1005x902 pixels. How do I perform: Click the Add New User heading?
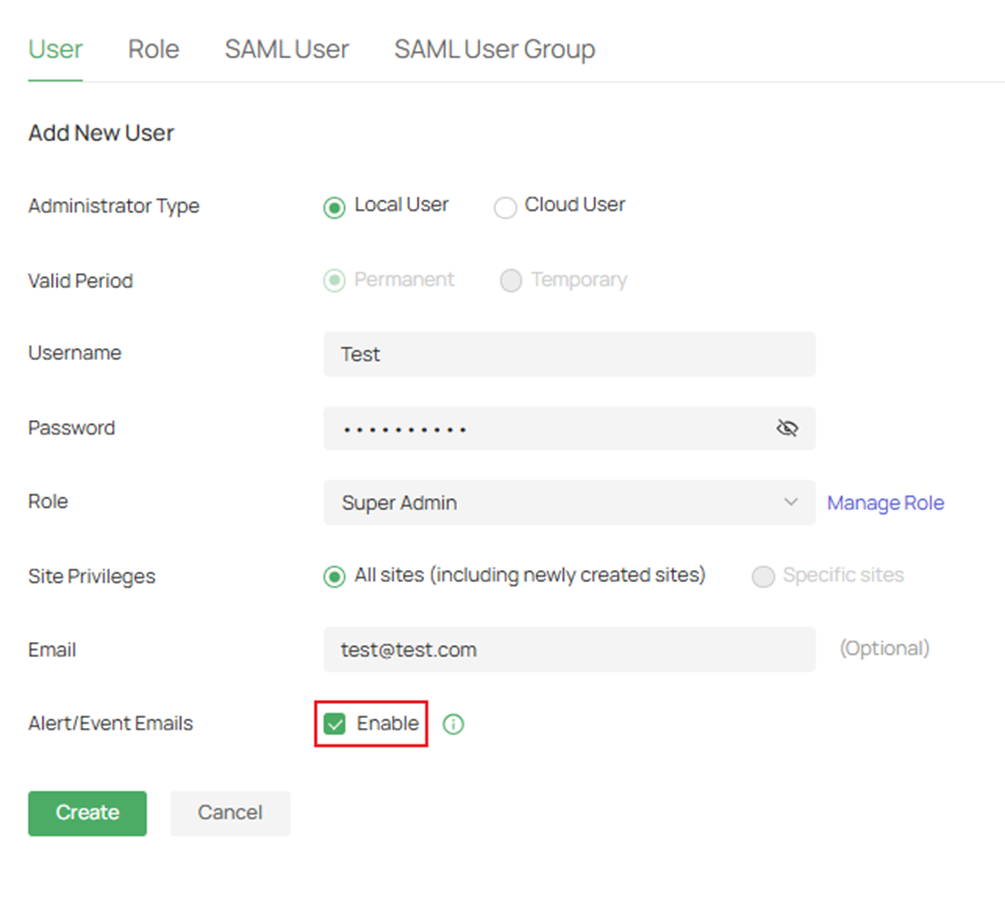(x=101, y=133)
